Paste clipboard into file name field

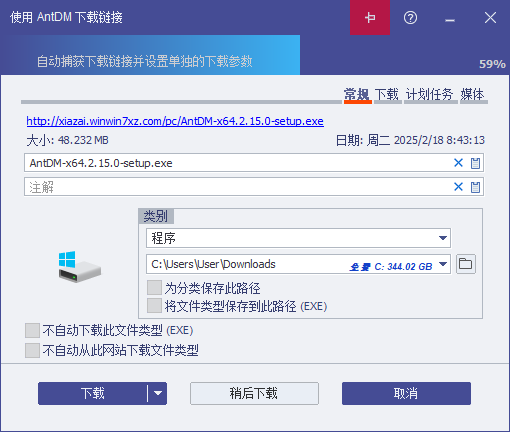coord(475,163)
